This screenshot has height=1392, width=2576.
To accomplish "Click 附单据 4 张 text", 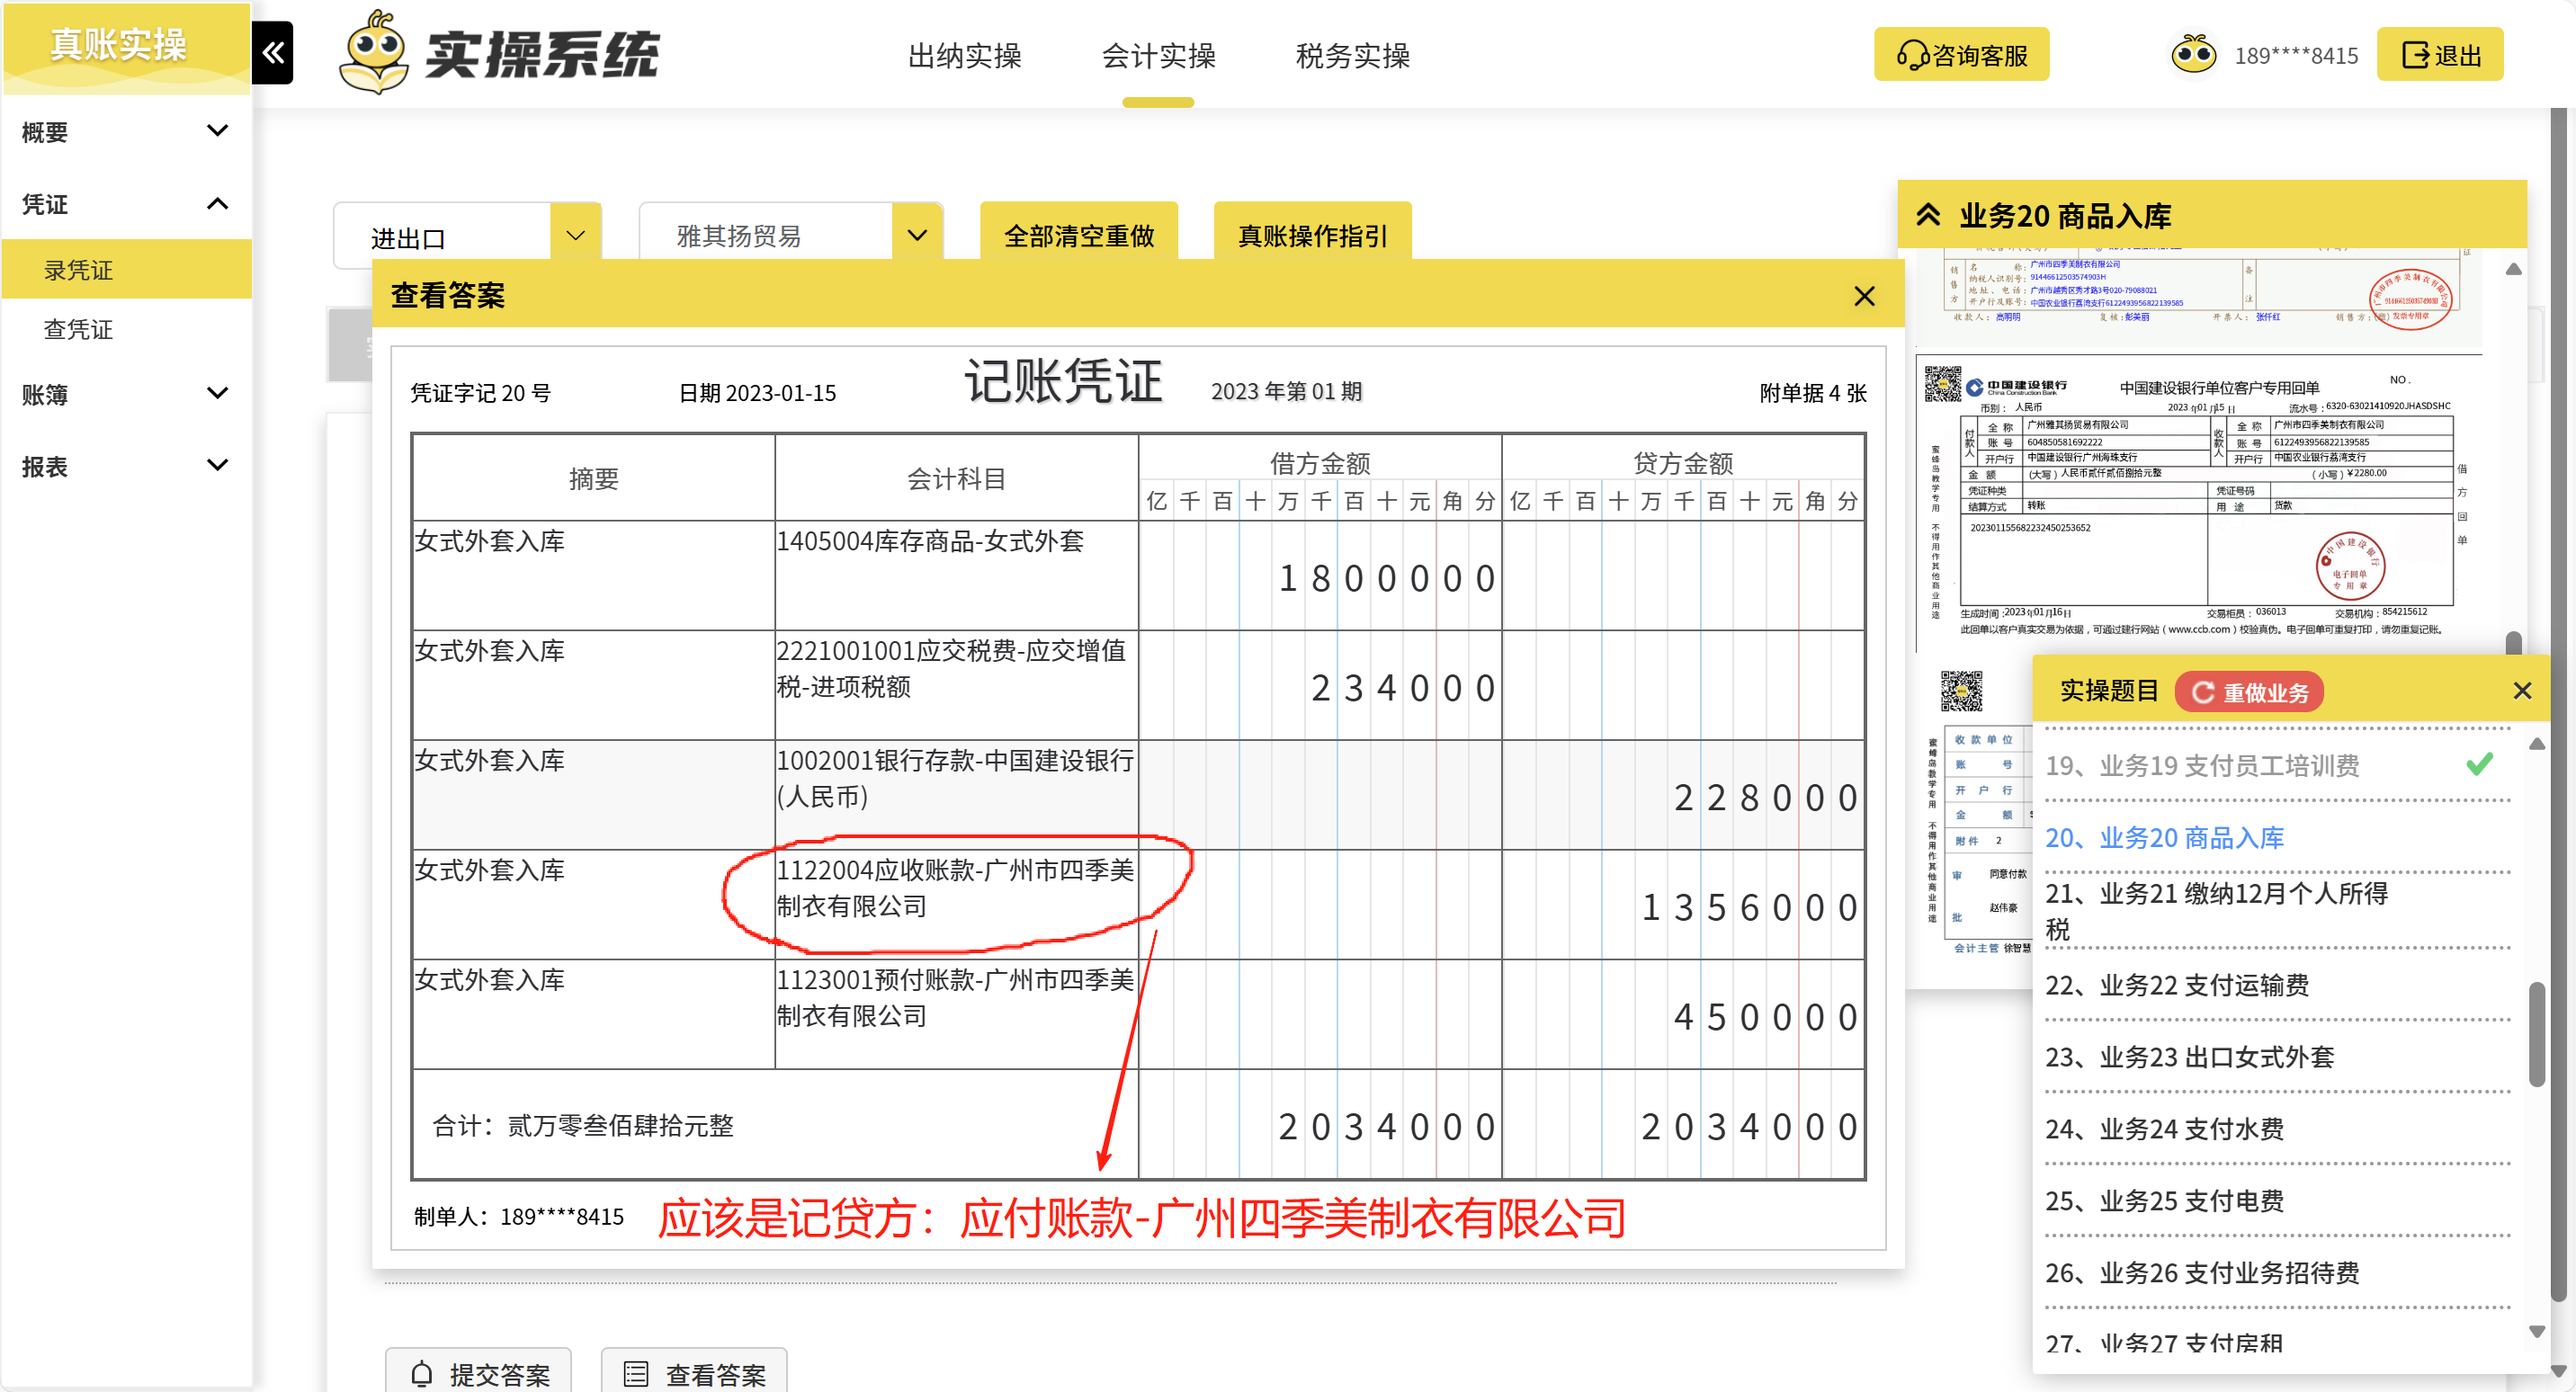I will tap(1813, 393).
